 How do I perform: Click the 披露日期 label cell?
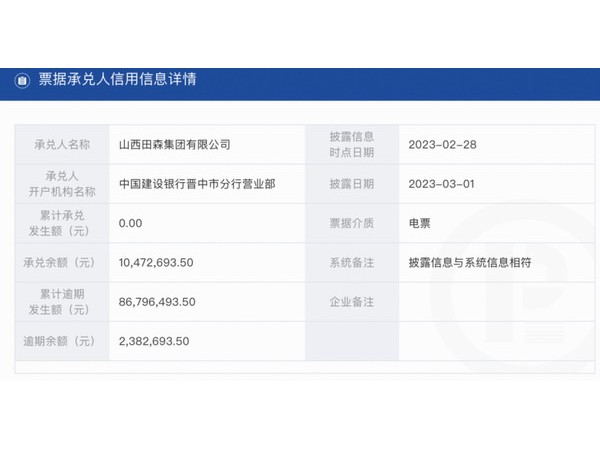[x=351, y=184]
